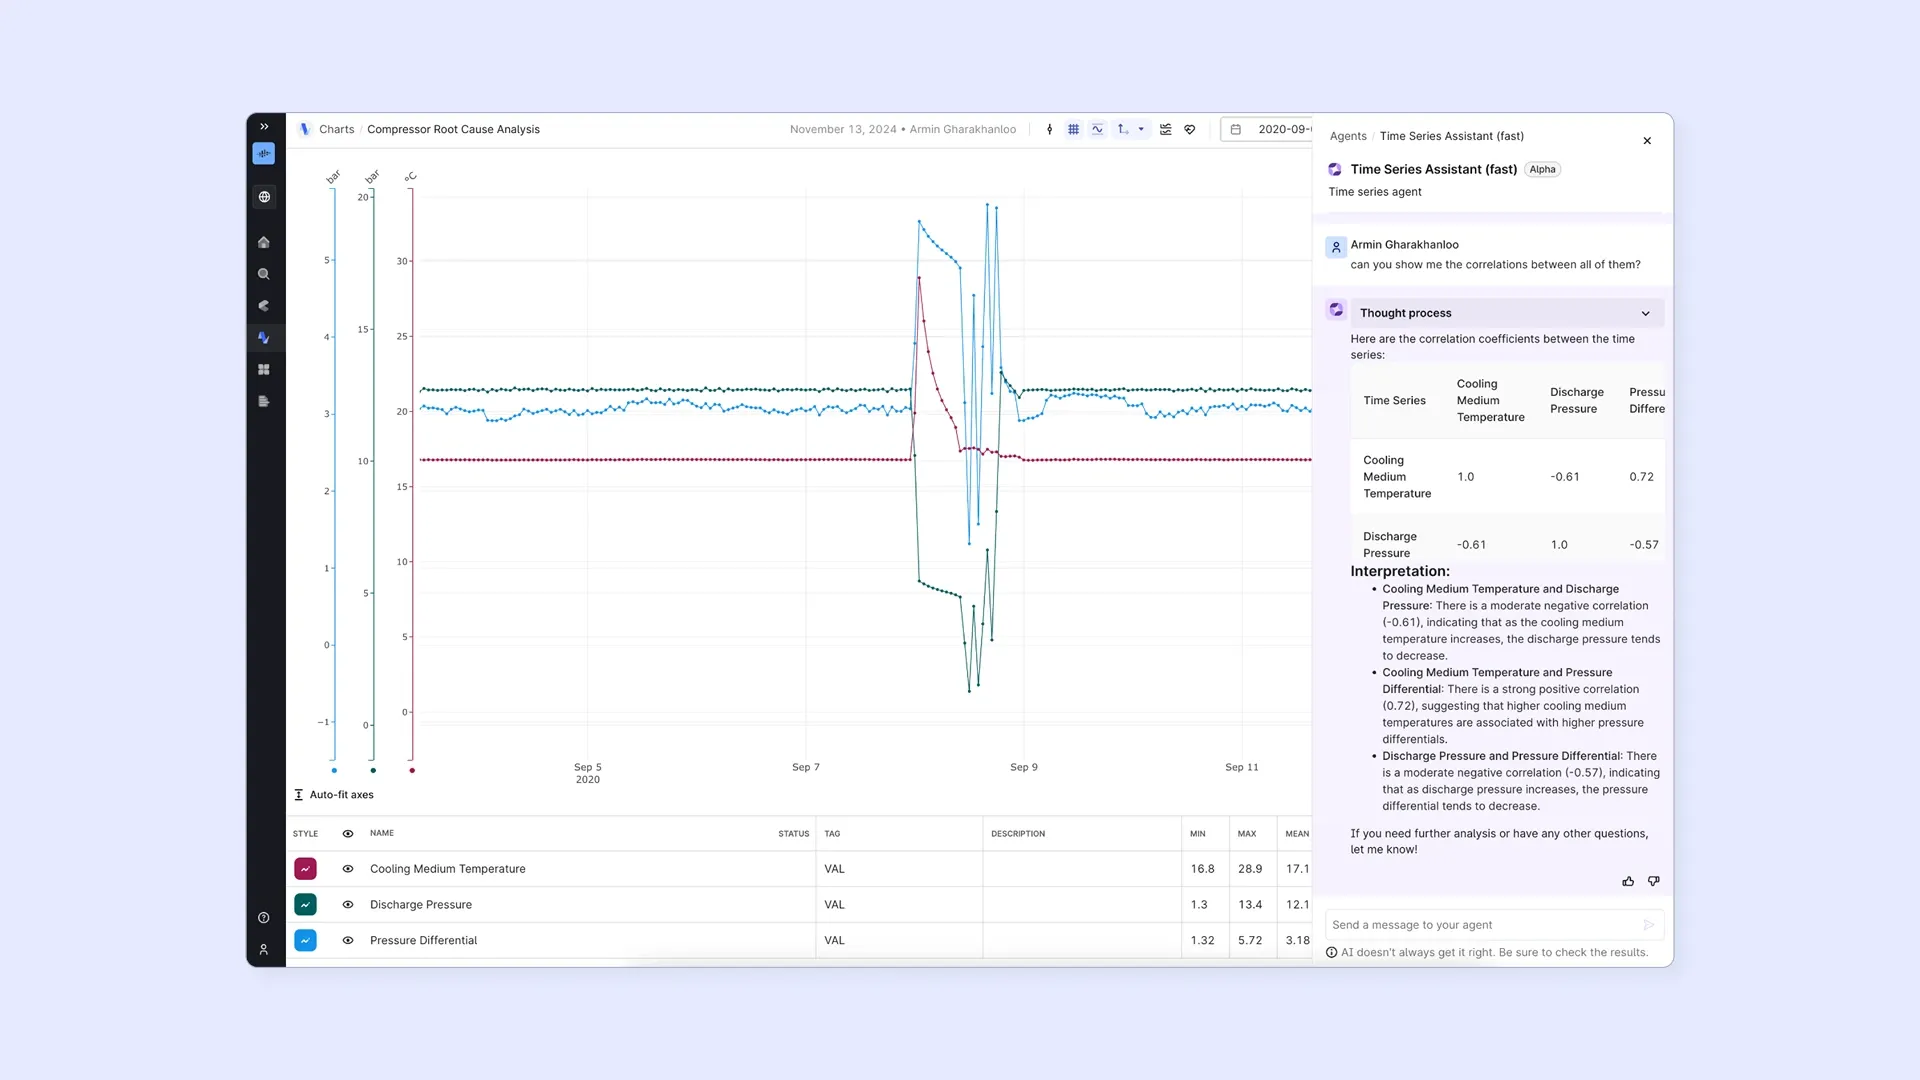Image resolution: width=1920 pixels, height=1080 pixels.
Task: Select the Pressure Differential row name
Action: [x=423, y=941]
